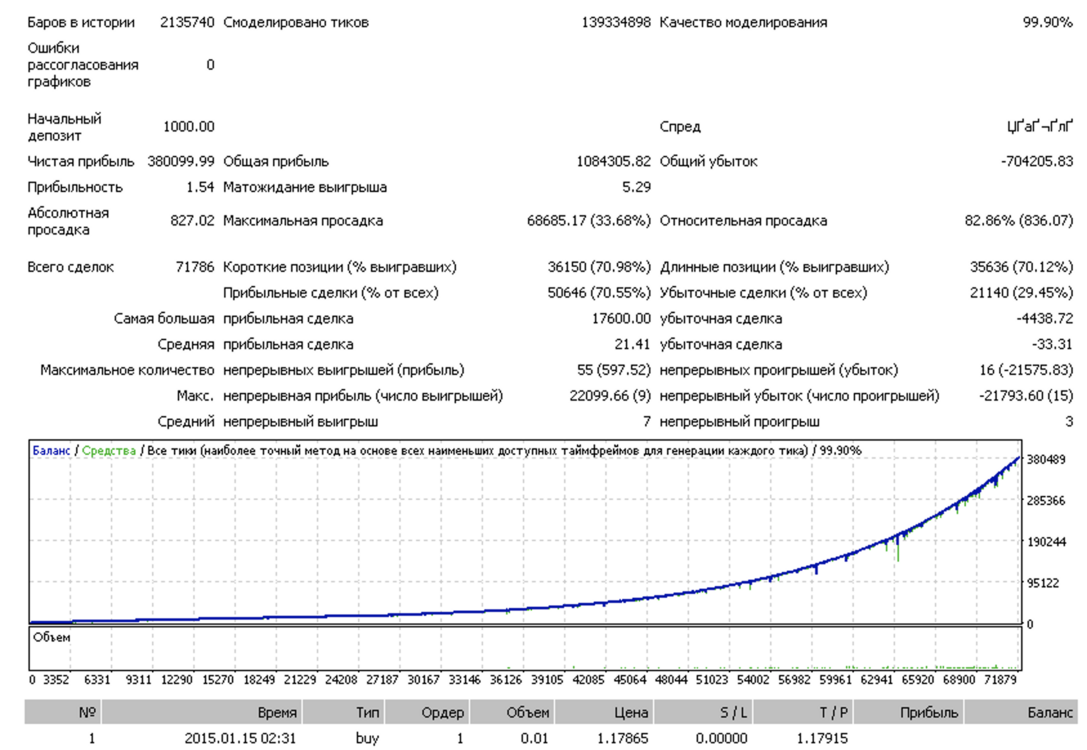
Task: Click the Смоделировано тиков value 139334898
Action: (616, 22)
